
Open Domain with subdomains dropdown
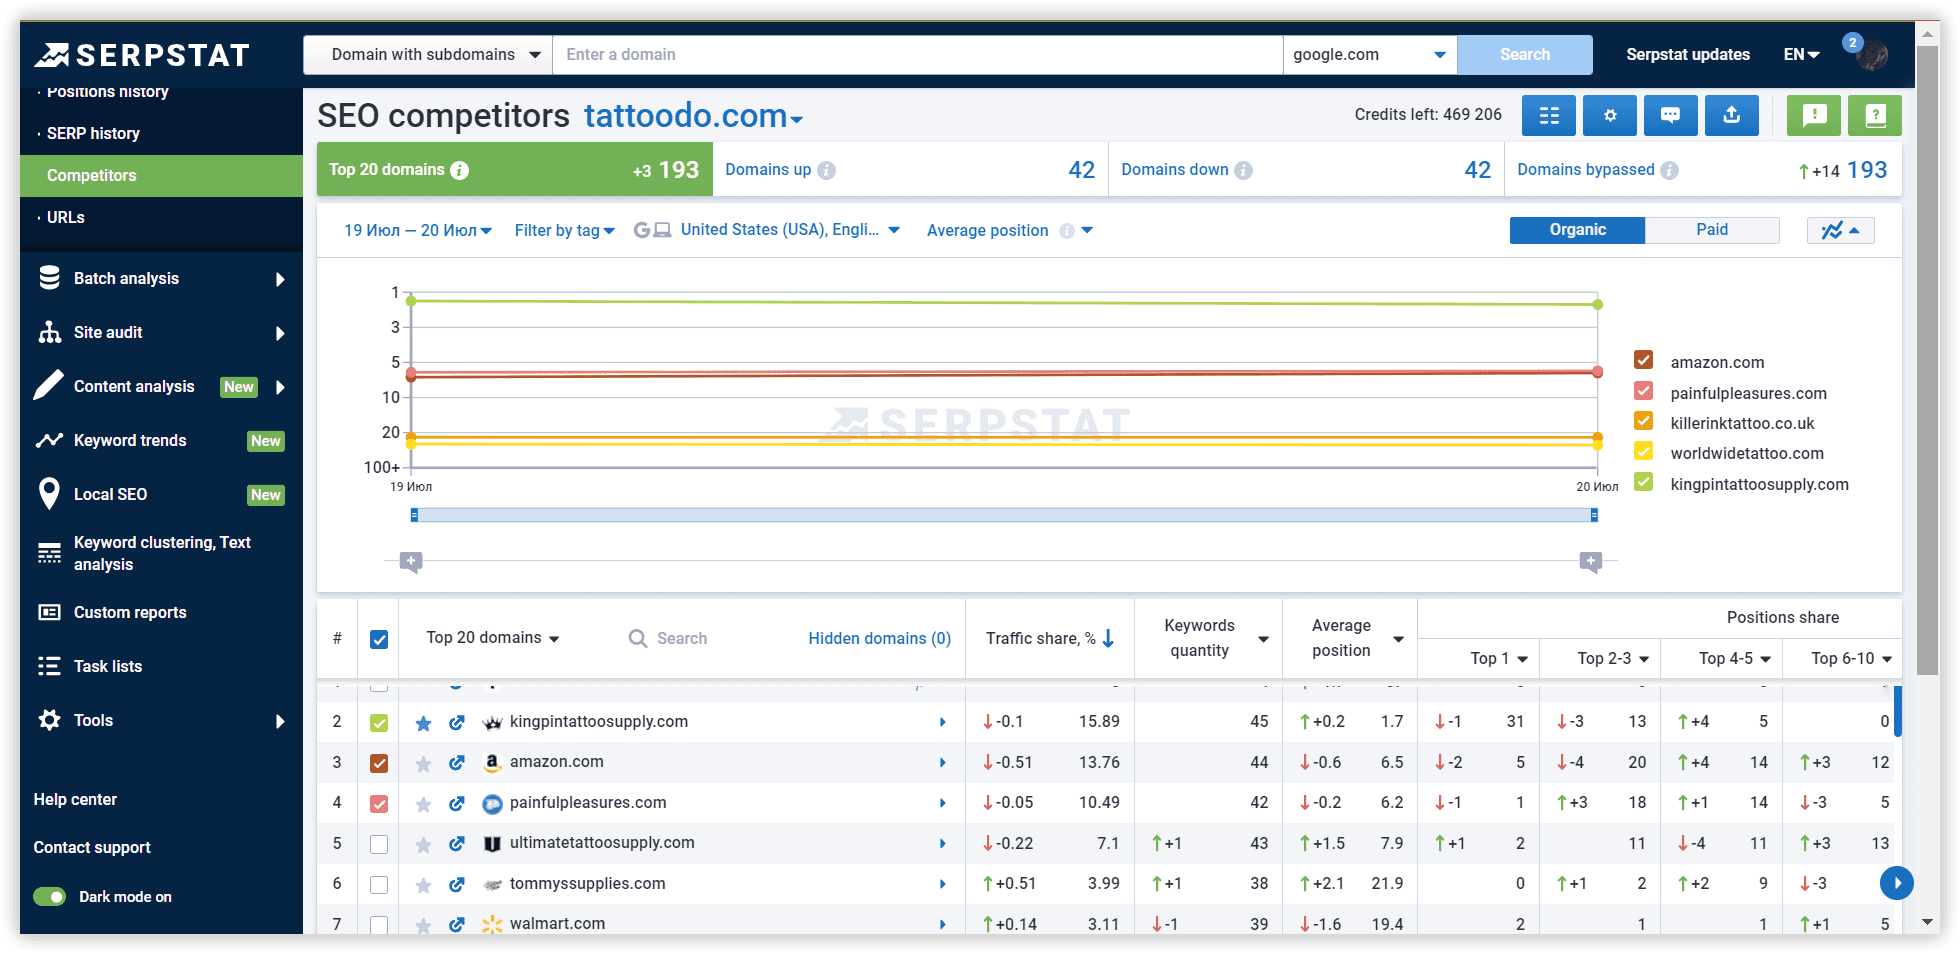(x=435, y=55)
